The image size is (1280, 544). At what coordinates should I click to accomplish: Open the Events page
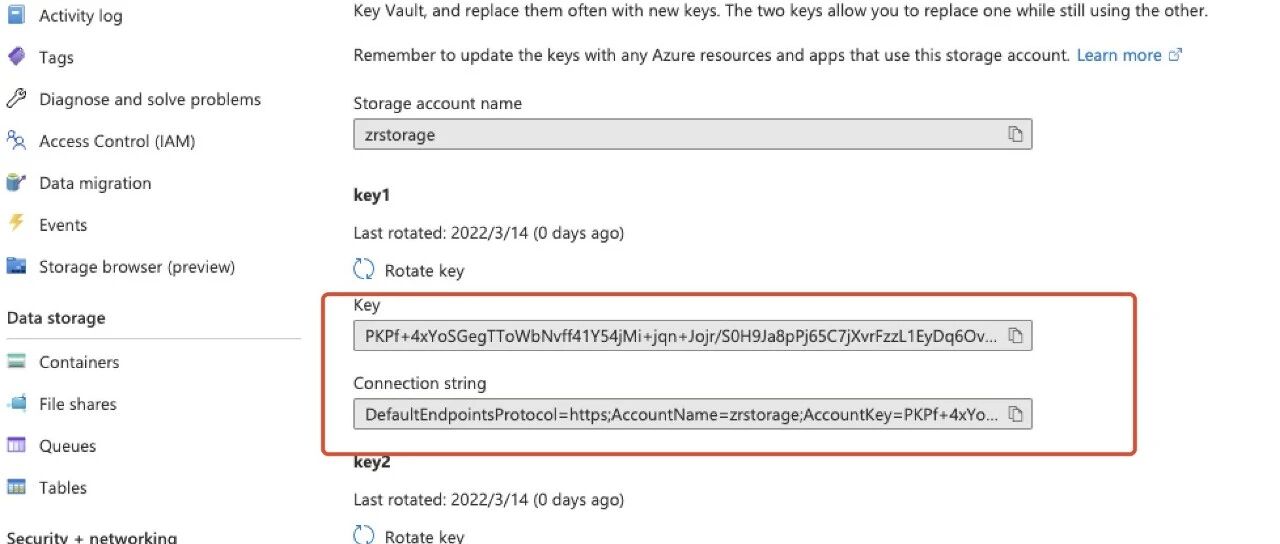pyautogui.click(x=63, y=225)
